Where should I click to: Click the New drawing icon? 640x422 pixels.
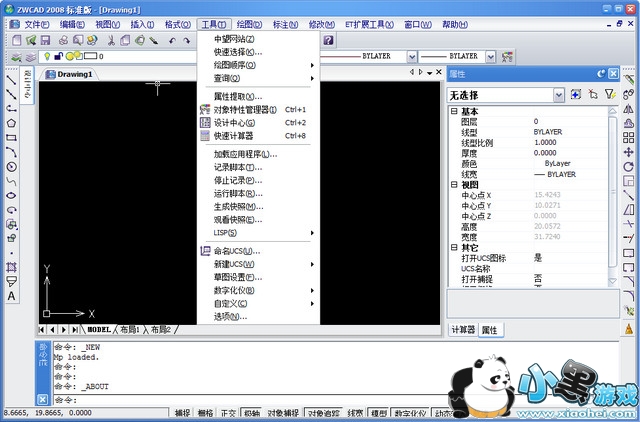pyautogui.click(x=16, y=40)
